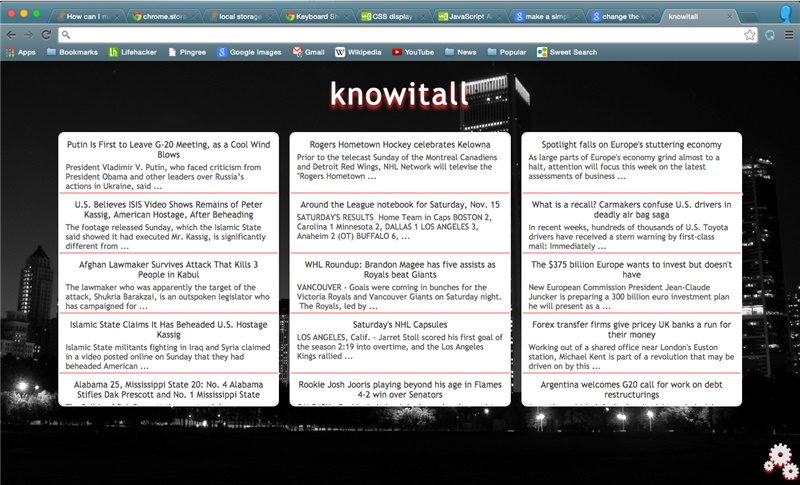Open Alabama 25, Mississippi State 20 article
This screenshot has width=800, height=485.
point(168,390)
